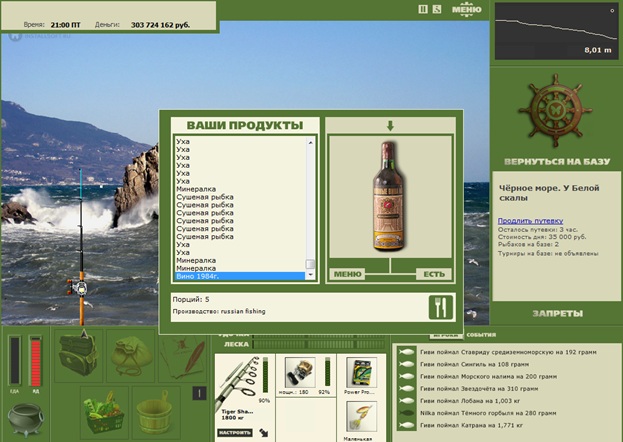Click ВЕРНУТЬСЯ НА БАЗУ
Image resolution: width=623 pixels, height=442 pixels.
point(557,161)
